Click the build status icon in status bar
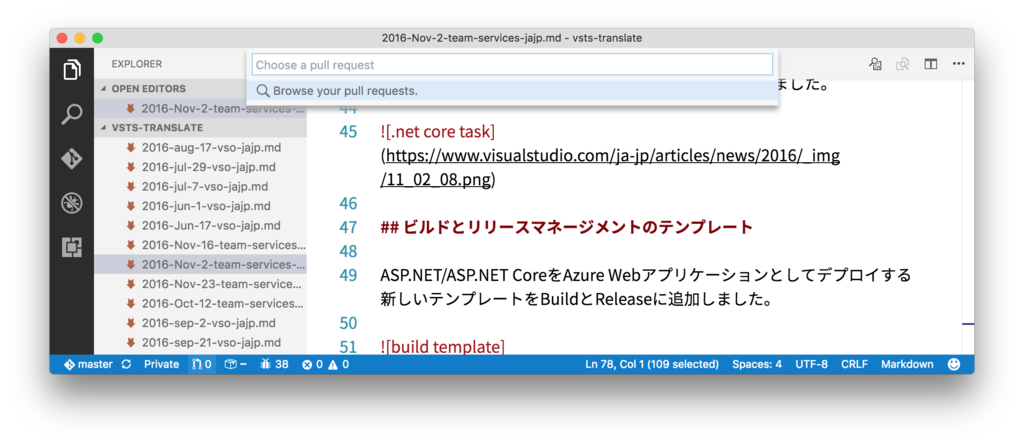This screenshot has width=1024, height=445. pos(235,364)
